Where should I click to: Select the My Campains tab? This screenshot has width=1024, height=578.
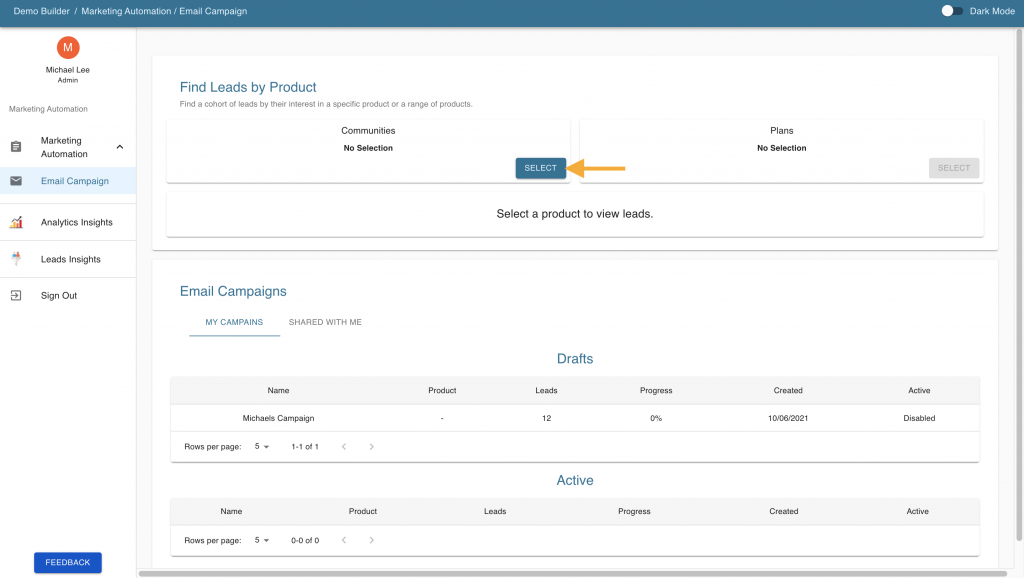click(234, 322)
